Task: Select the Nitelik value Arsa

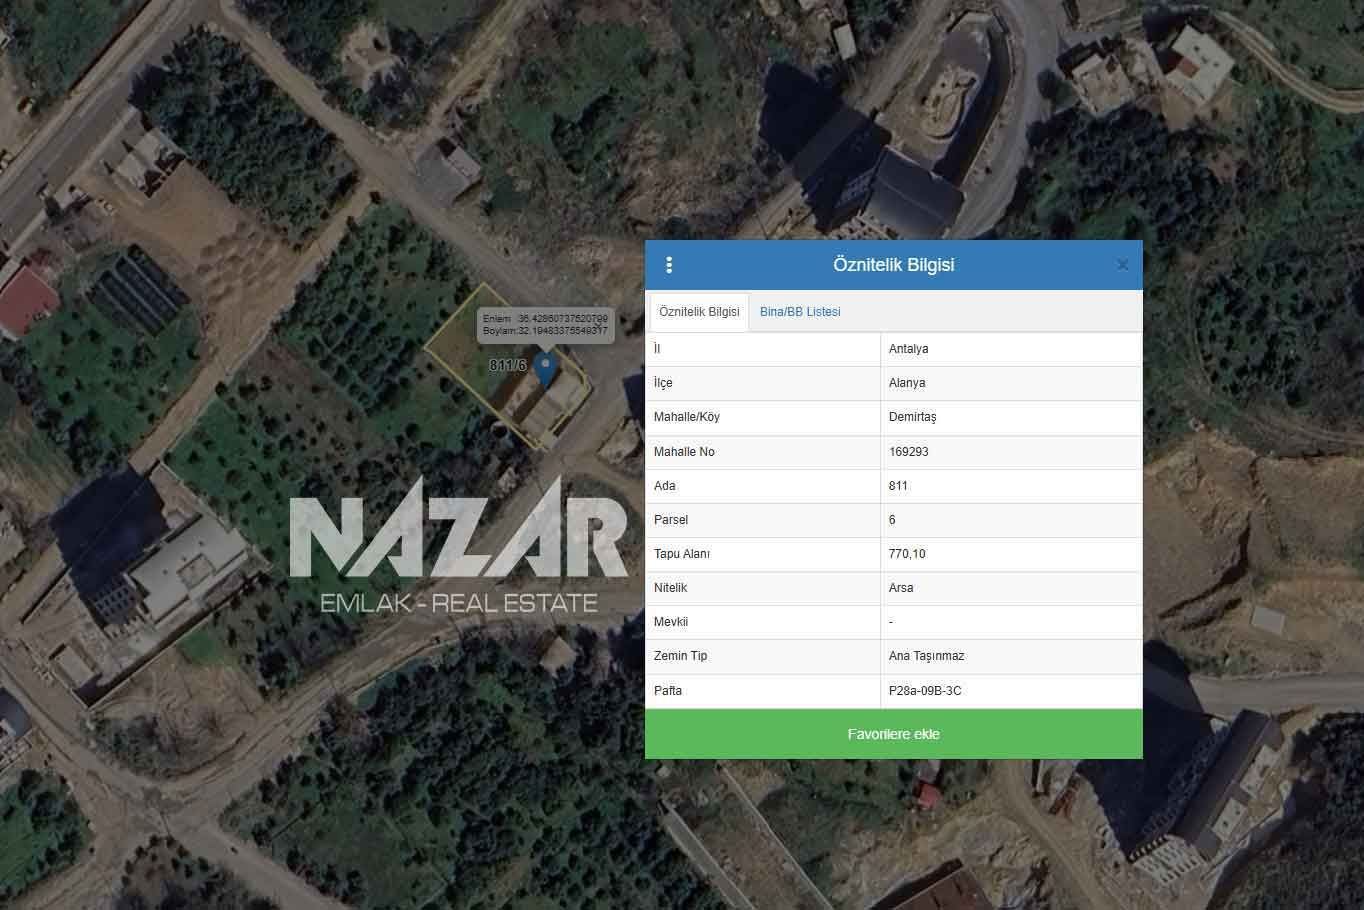Action: tap(901, 588)
